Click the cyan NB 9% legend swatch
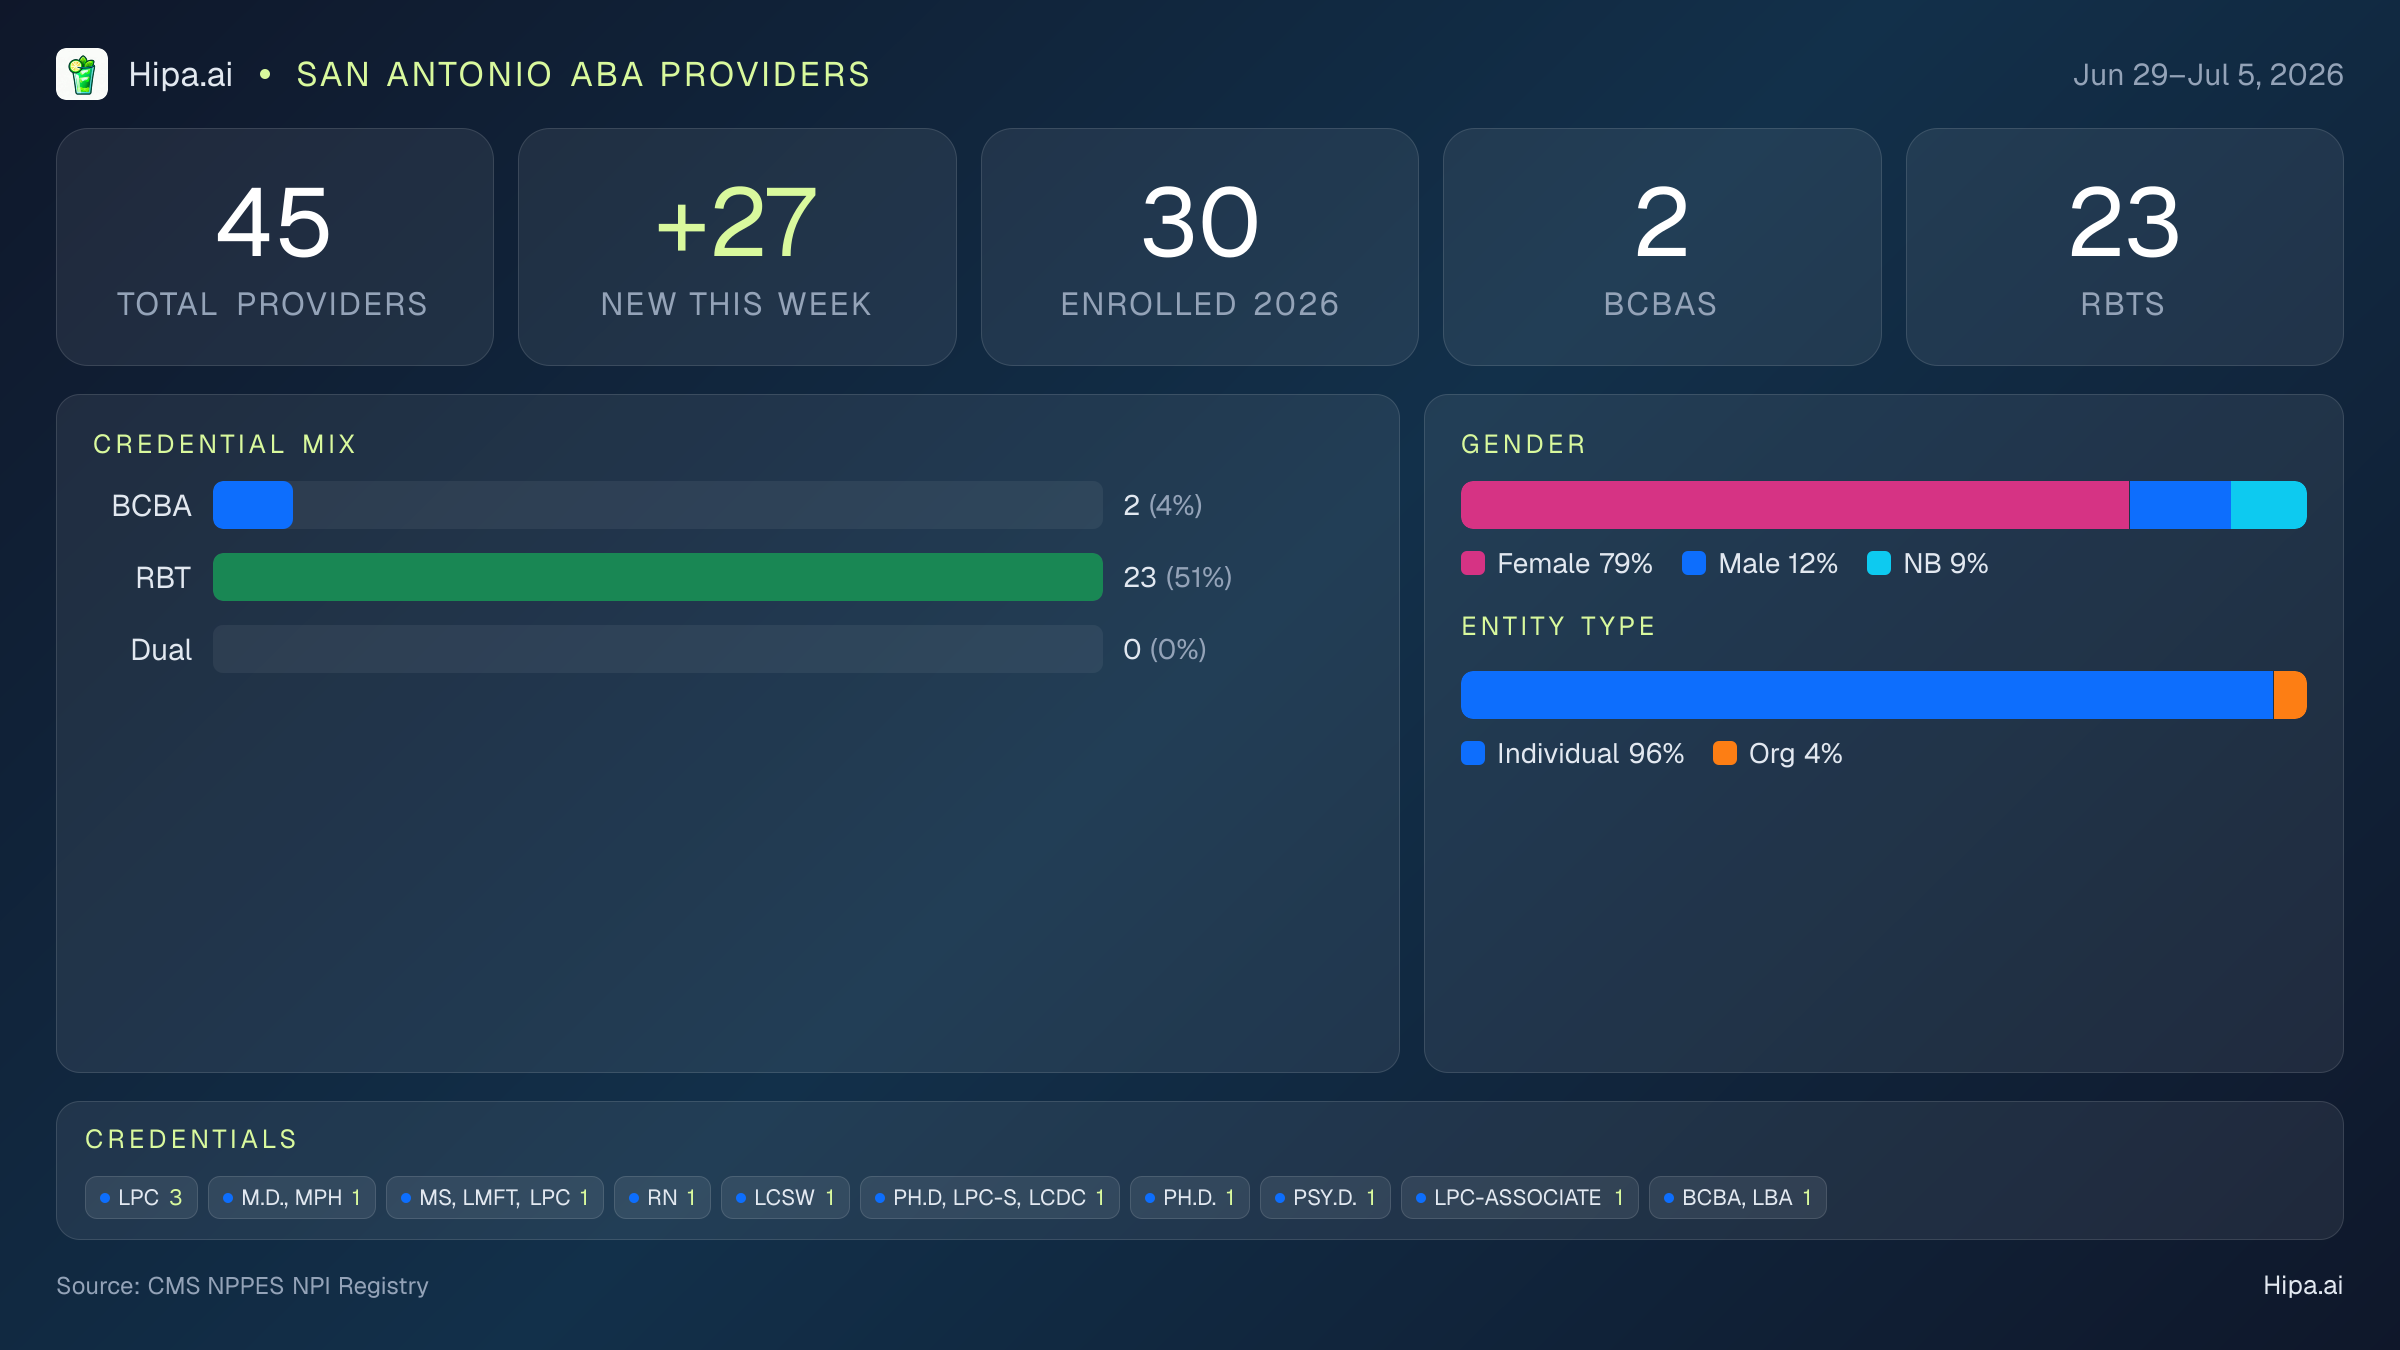Viewport: 2400px width, 1350px height. [1879, 563]
